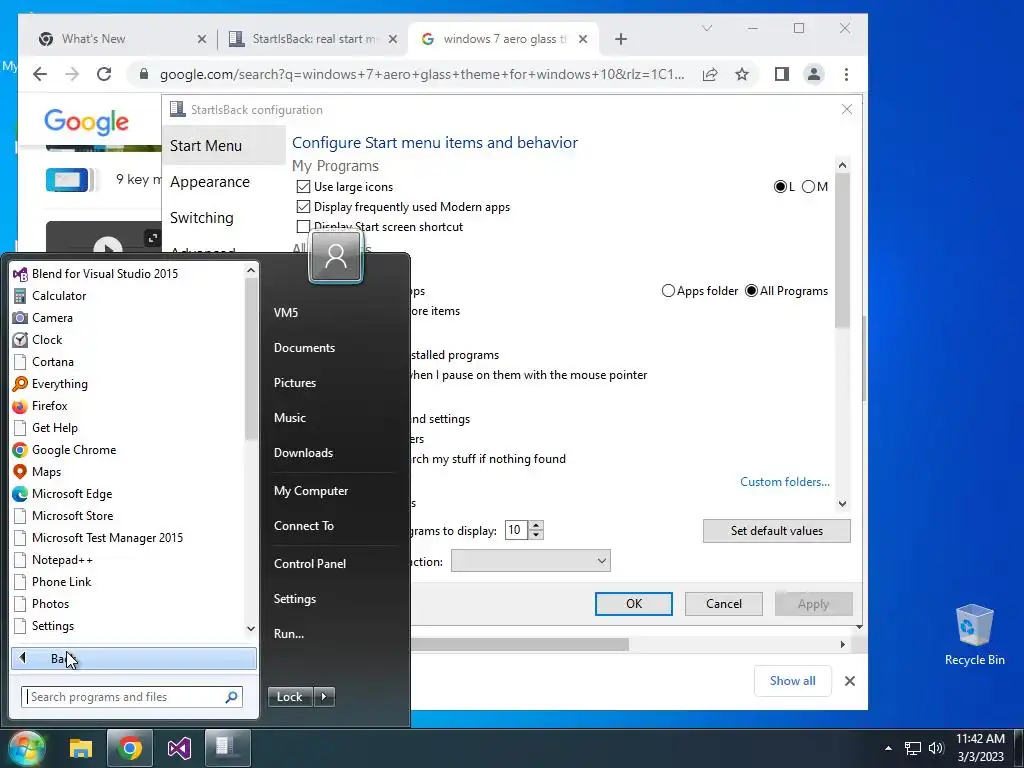This screenshot has width=1024, height=768.
Task: Click Chrome share page icon
Action: point(710,74)
